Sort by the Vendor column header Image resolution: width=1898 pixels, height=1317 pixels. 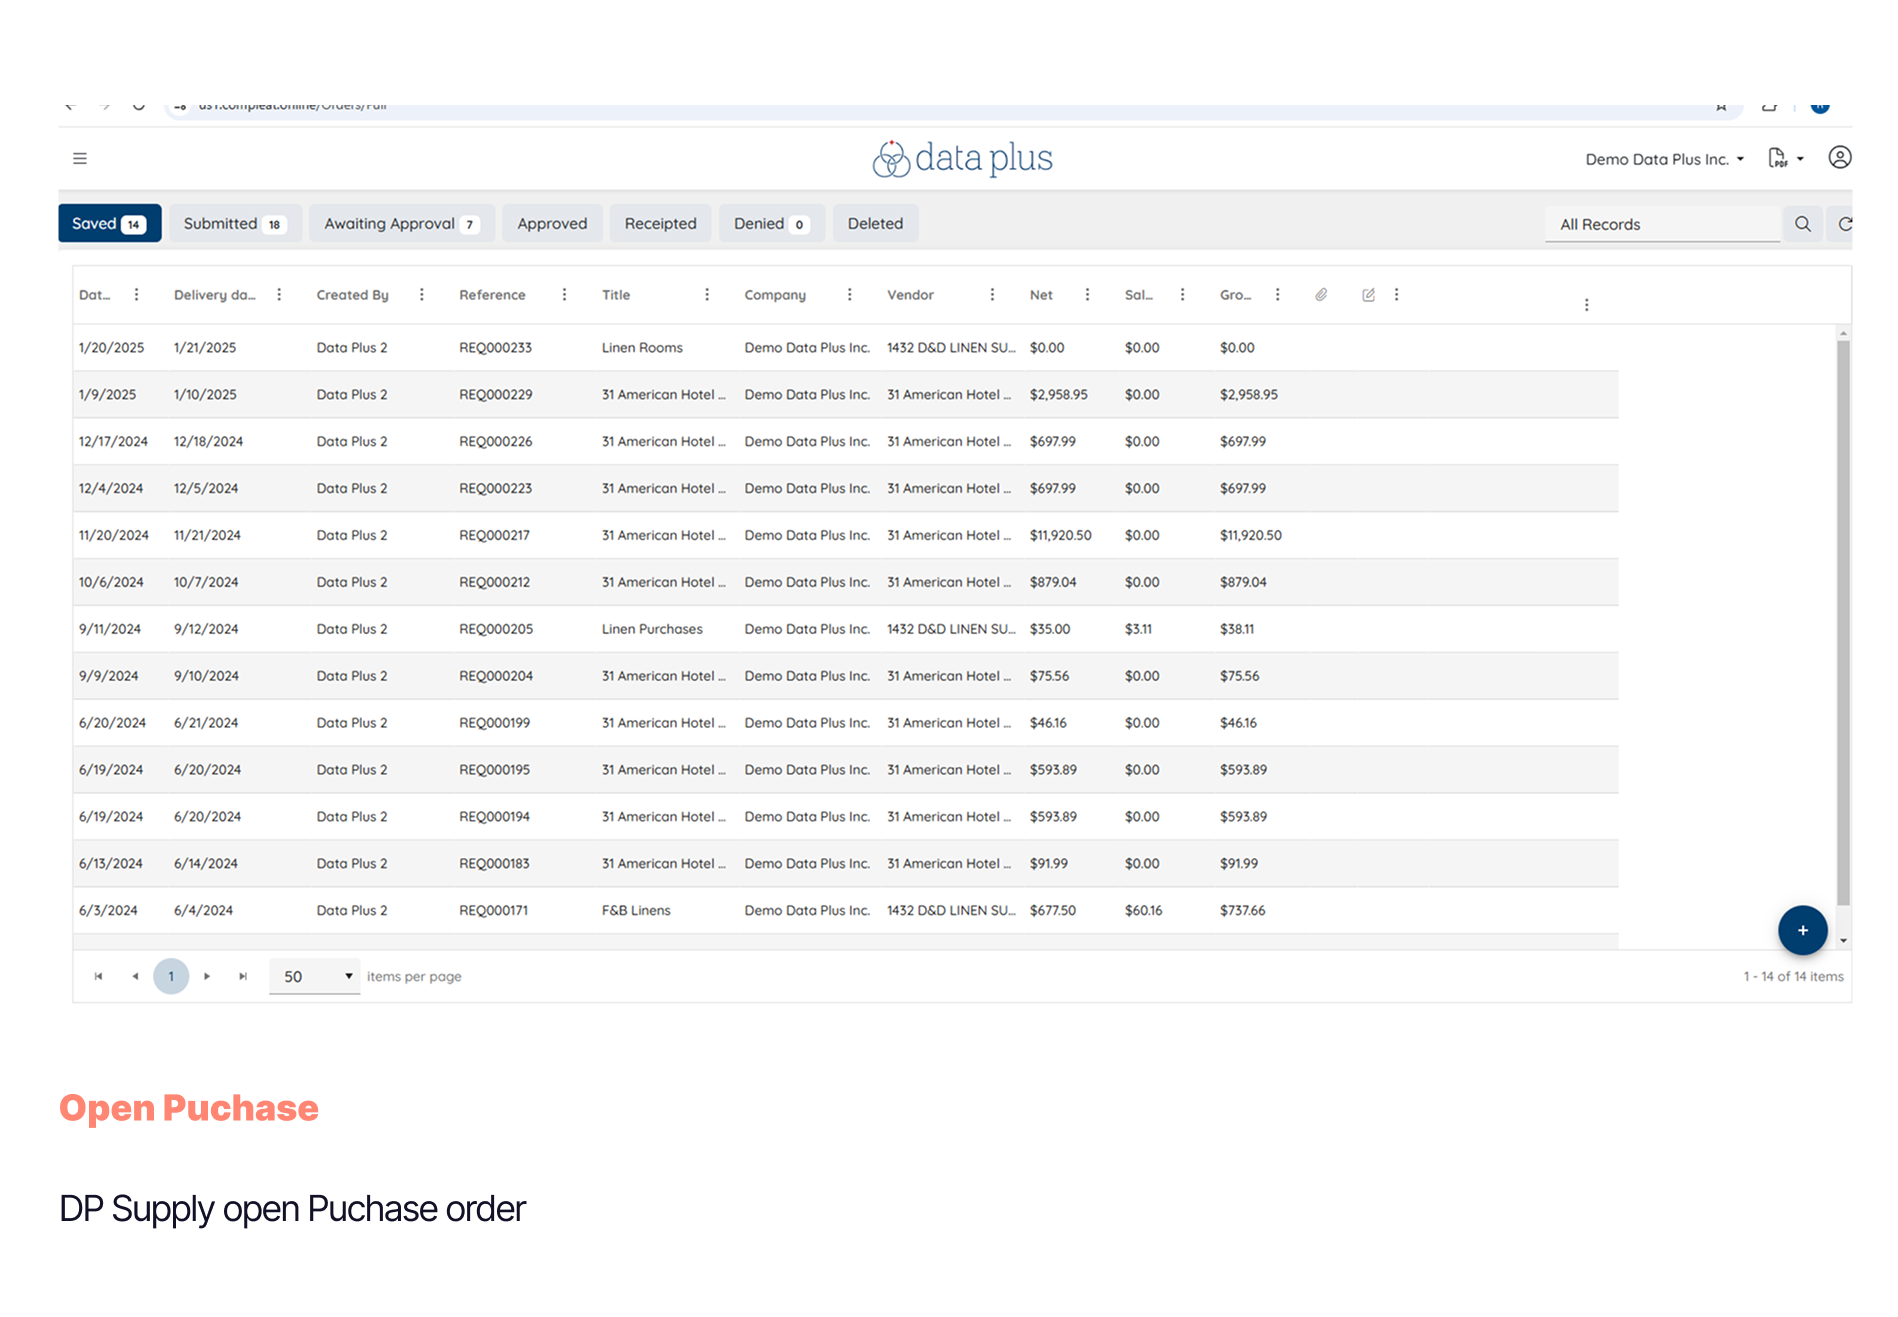(910, 295)
